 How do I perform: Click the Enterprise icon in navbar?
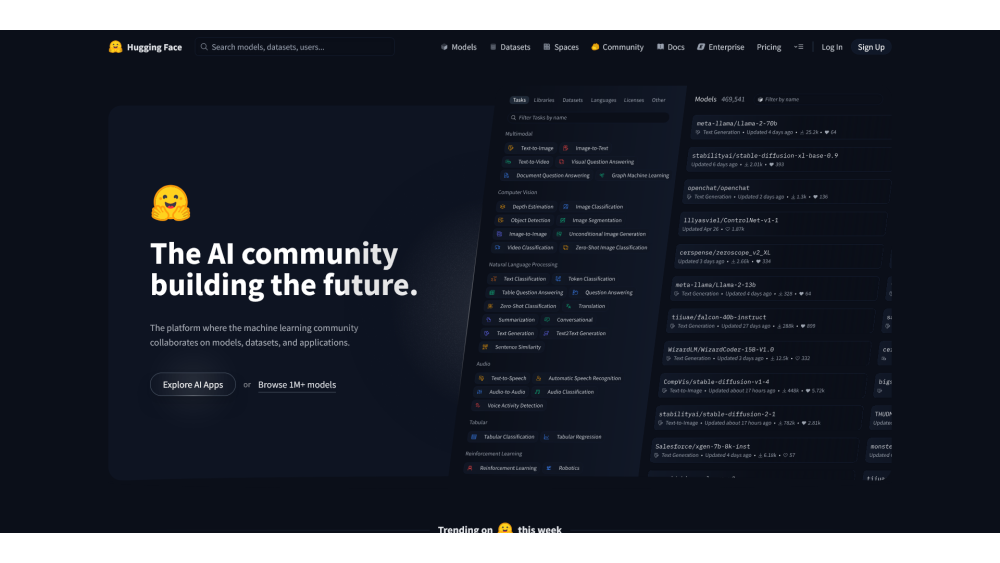[x=701, y=47]
